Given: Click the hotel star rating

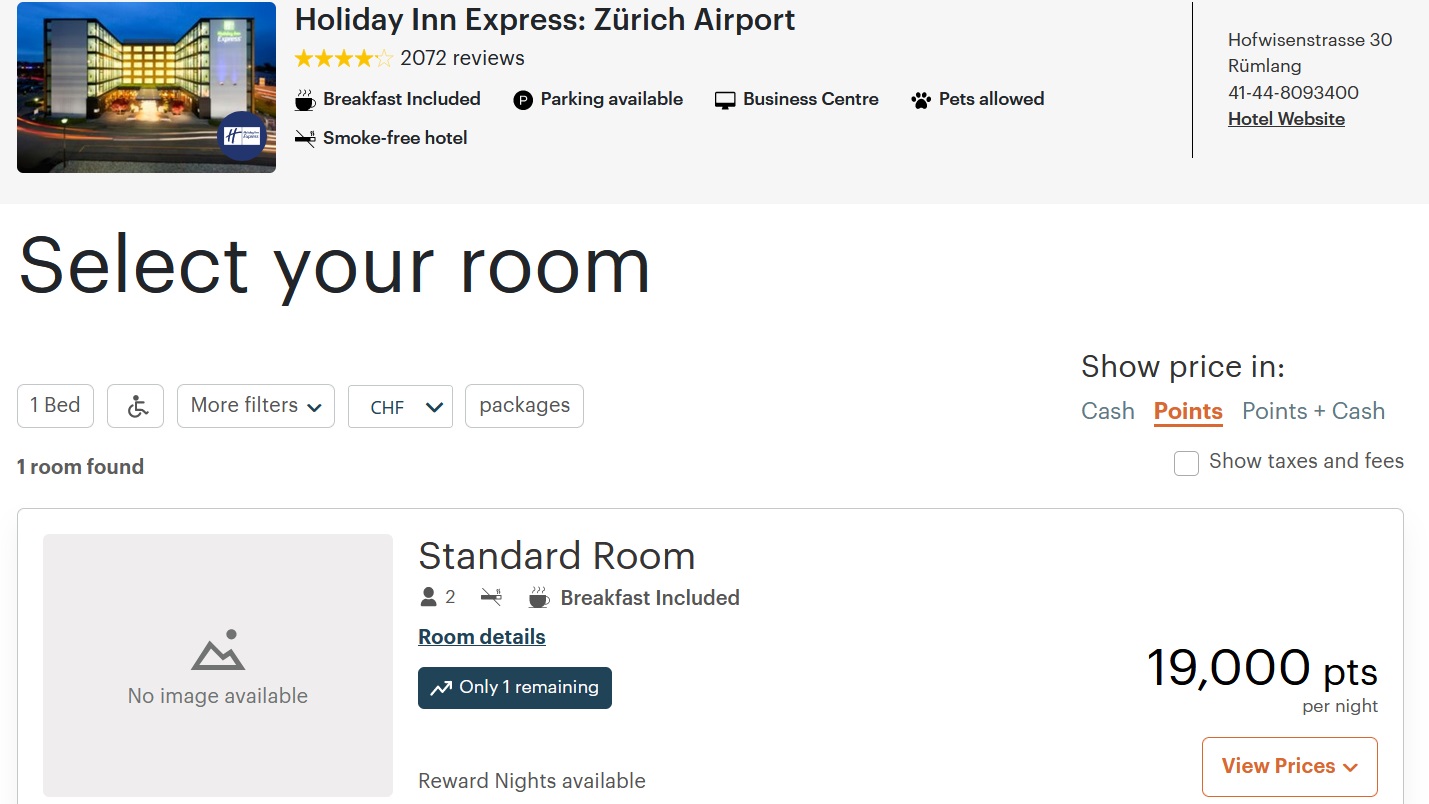Looking at the screenshot, I should click(x=344, y=59).
